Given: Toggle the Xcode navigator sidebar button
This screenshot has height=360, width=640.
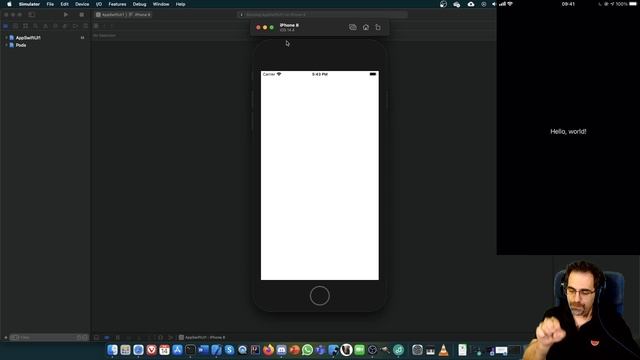Looking at the screenshot, I should (x=31, y=15).
